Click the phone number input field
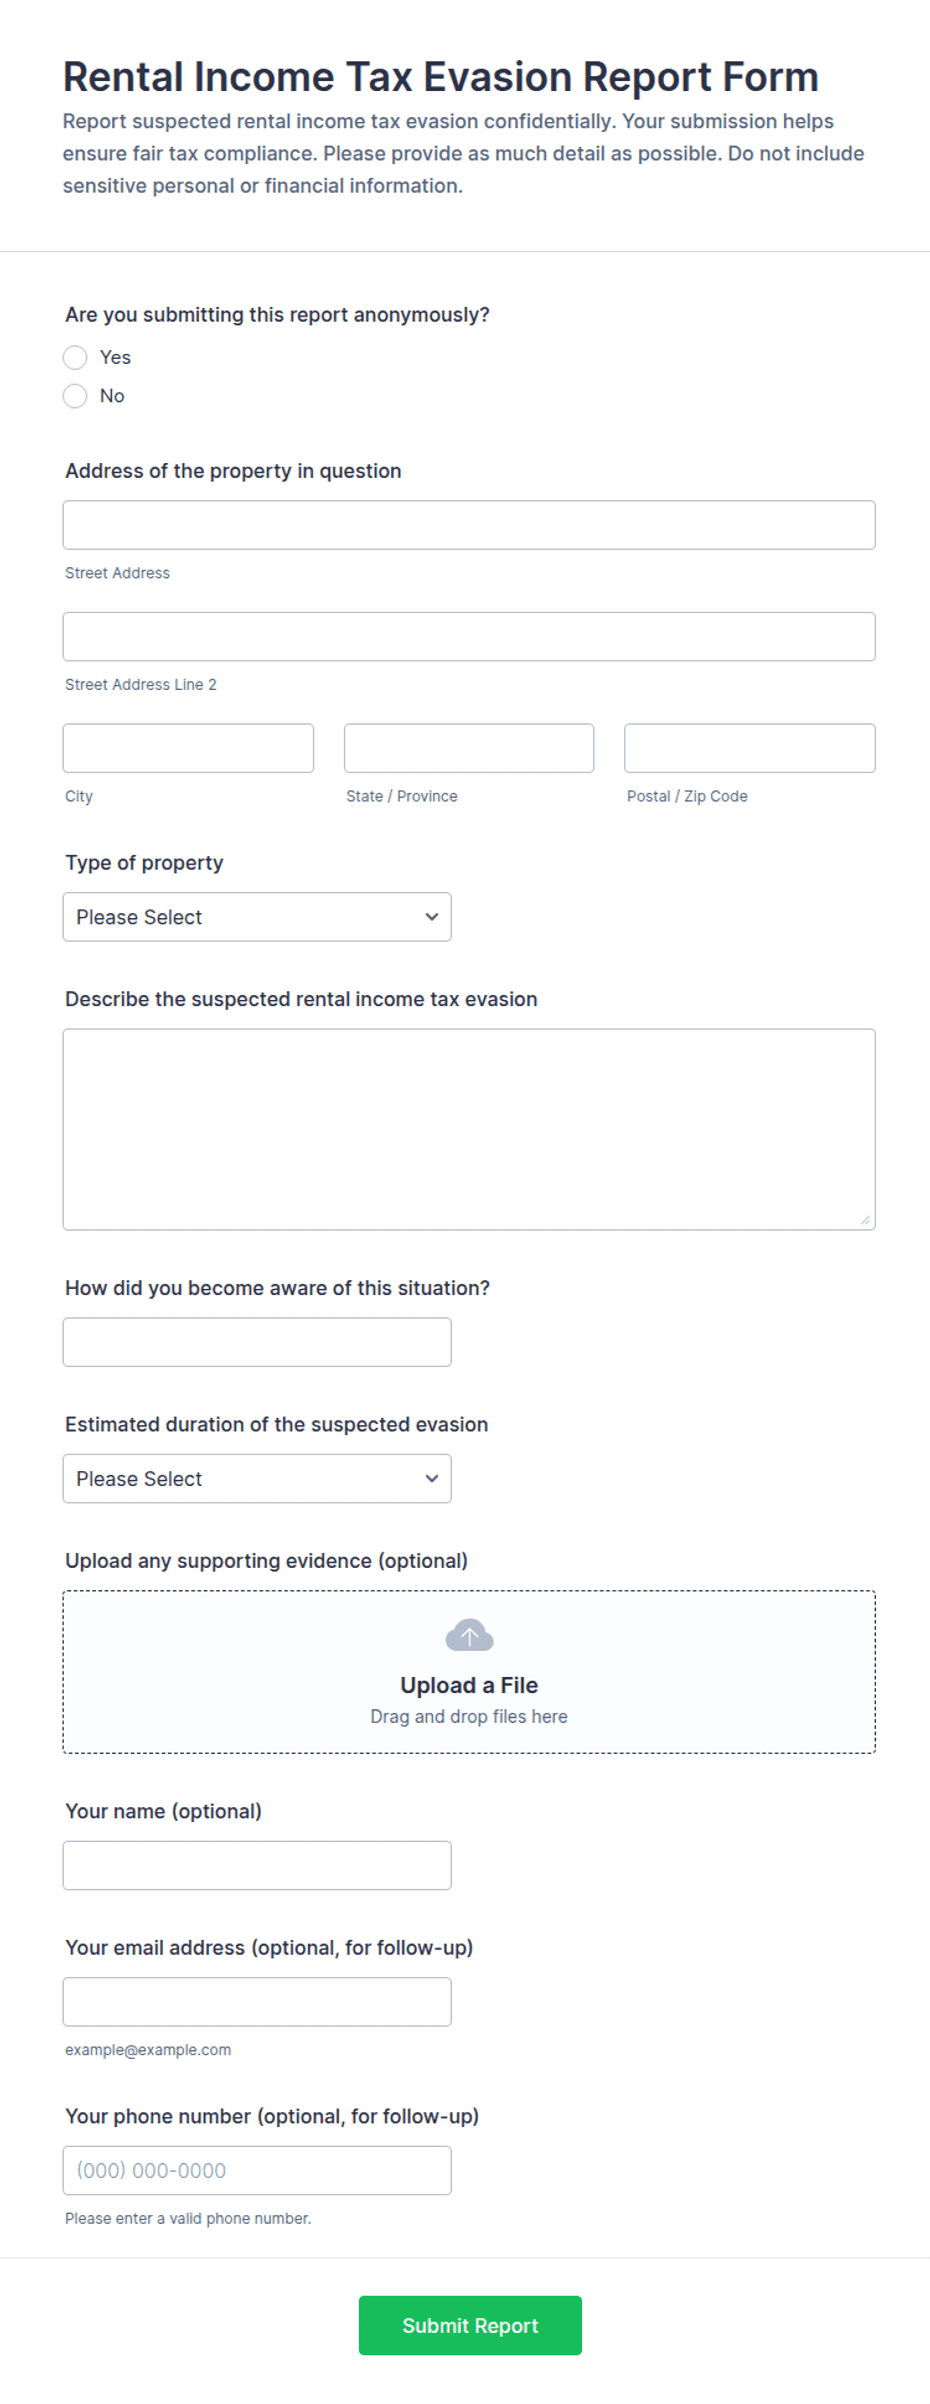Viewport: 930px width, 2404px height. pyautogui.click(x=257, y=2171)
